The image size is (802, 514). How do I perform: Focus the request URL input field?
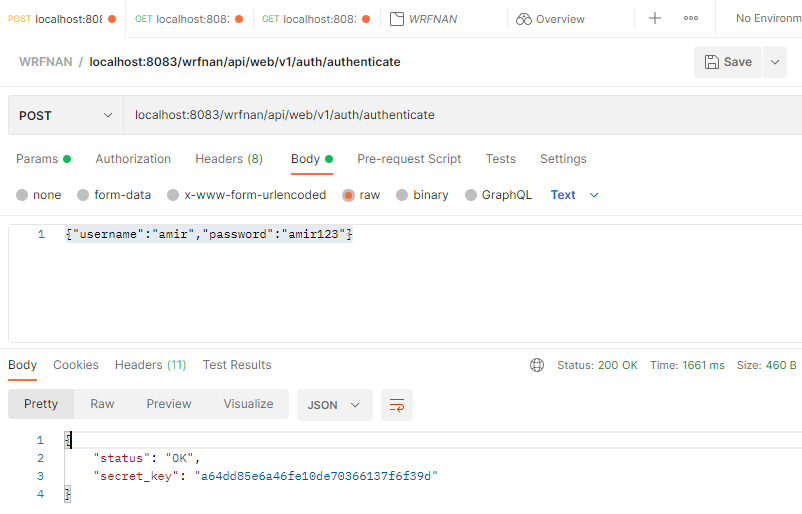462,115
